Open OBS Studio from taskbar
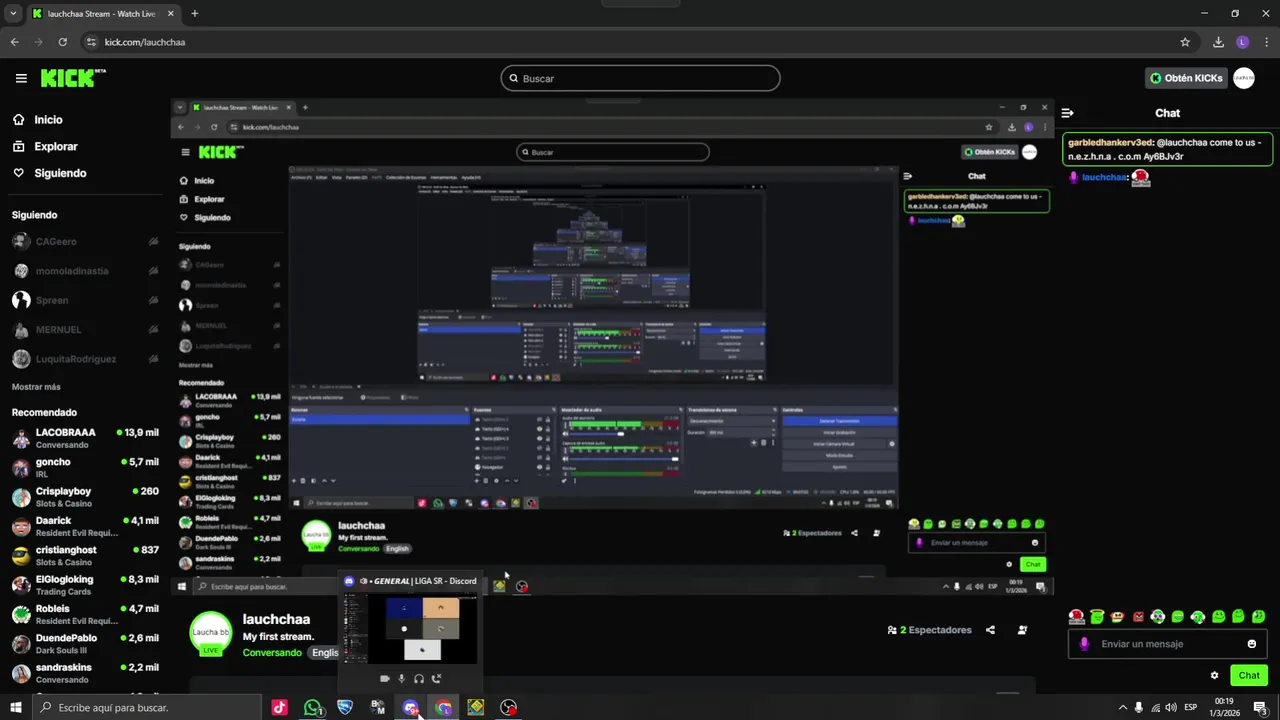The image size is (1280, 720). (509, 707)
